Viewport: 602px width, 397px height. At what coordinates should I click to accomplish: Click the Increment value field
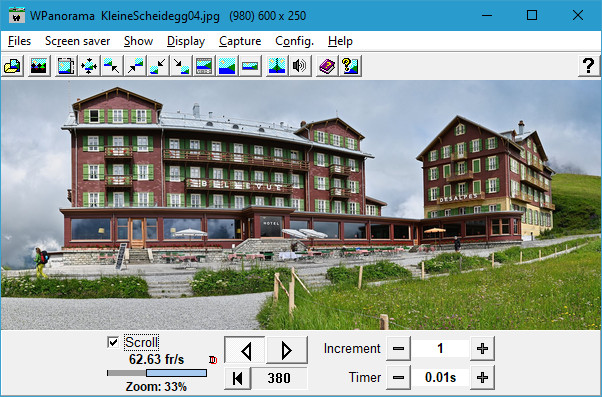click(x=440, y=349)
